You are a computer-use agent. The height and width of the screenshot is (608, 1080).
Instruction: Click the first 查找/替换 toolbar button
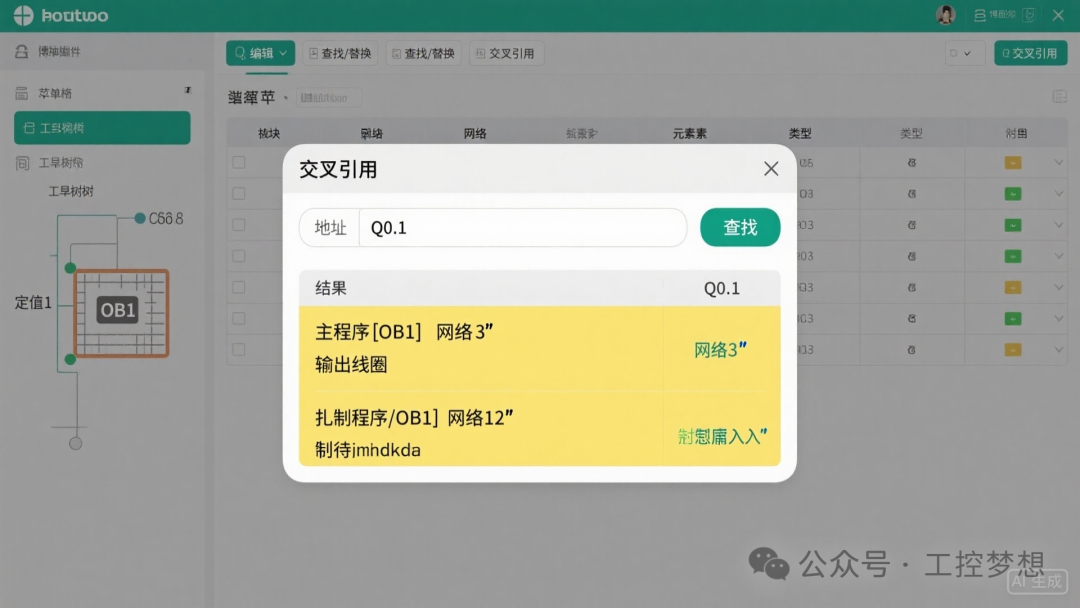tap(340, 53)
